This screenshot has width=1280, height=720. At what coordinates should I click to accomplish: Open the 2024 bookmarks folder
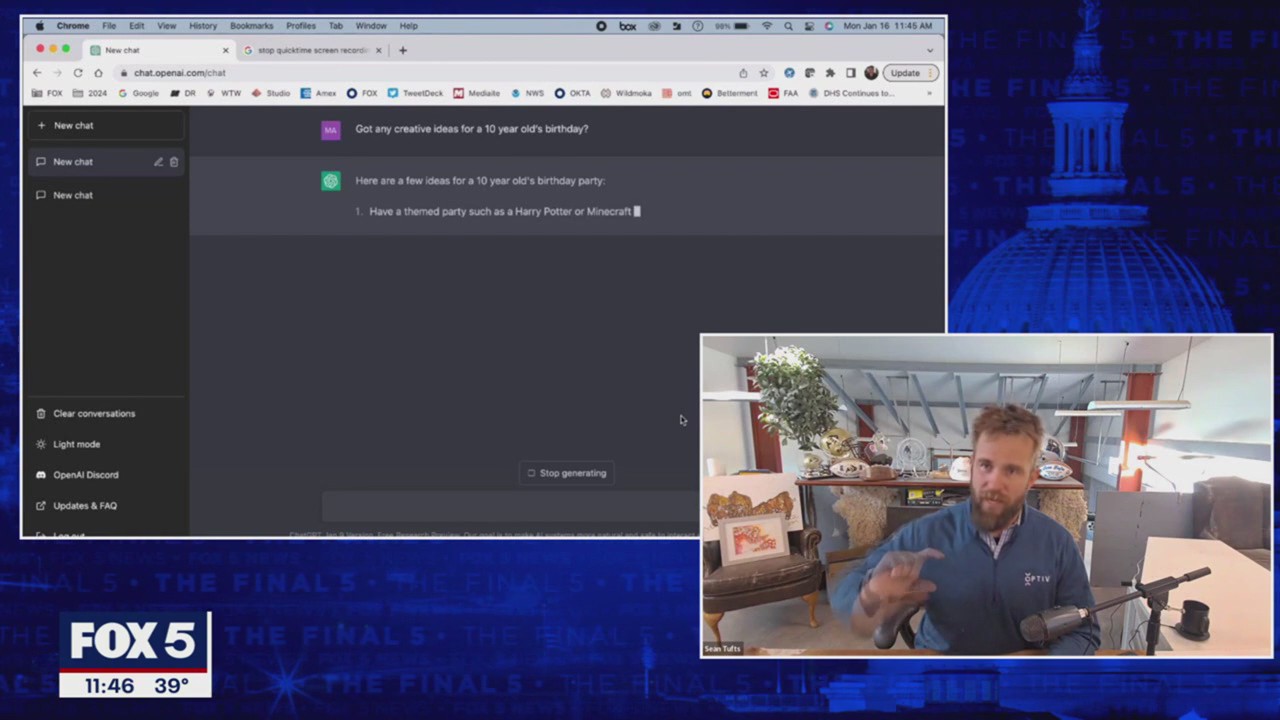pos(90,93)
